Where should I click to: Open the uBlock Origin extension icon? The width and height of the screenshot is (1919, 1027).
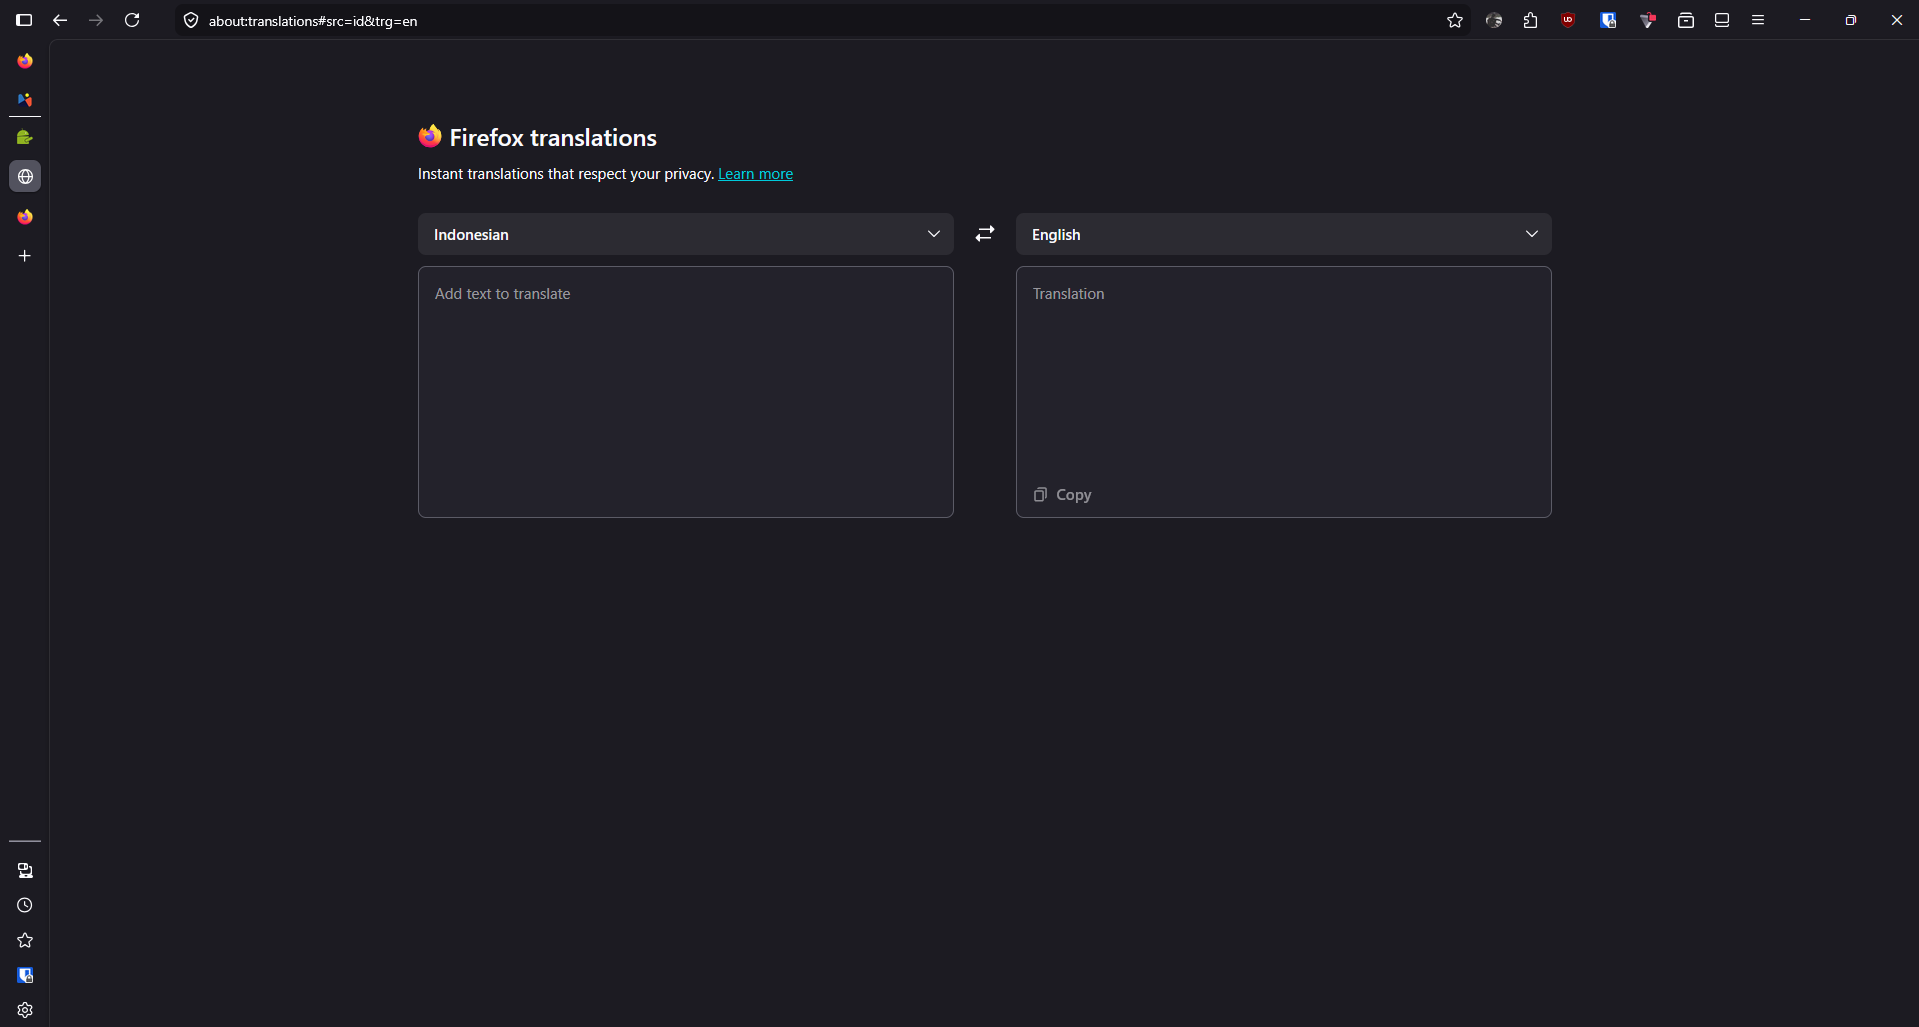click(1568, 20)
